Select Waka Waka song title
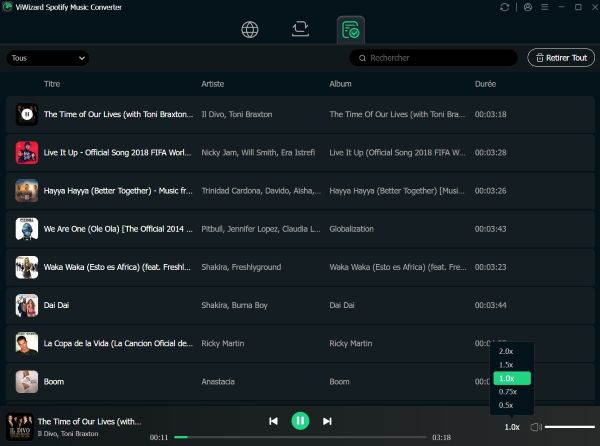600x446 pixels. click(x=117, y=267)
